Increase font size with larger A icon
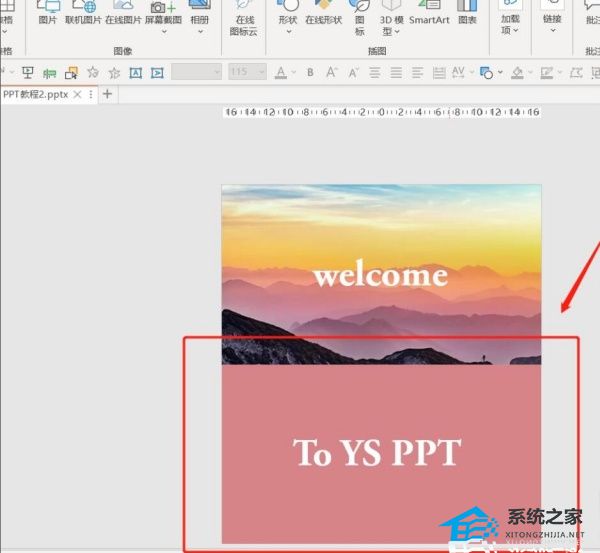The width and height of the screenshot is (600, 553). [331, 72]
